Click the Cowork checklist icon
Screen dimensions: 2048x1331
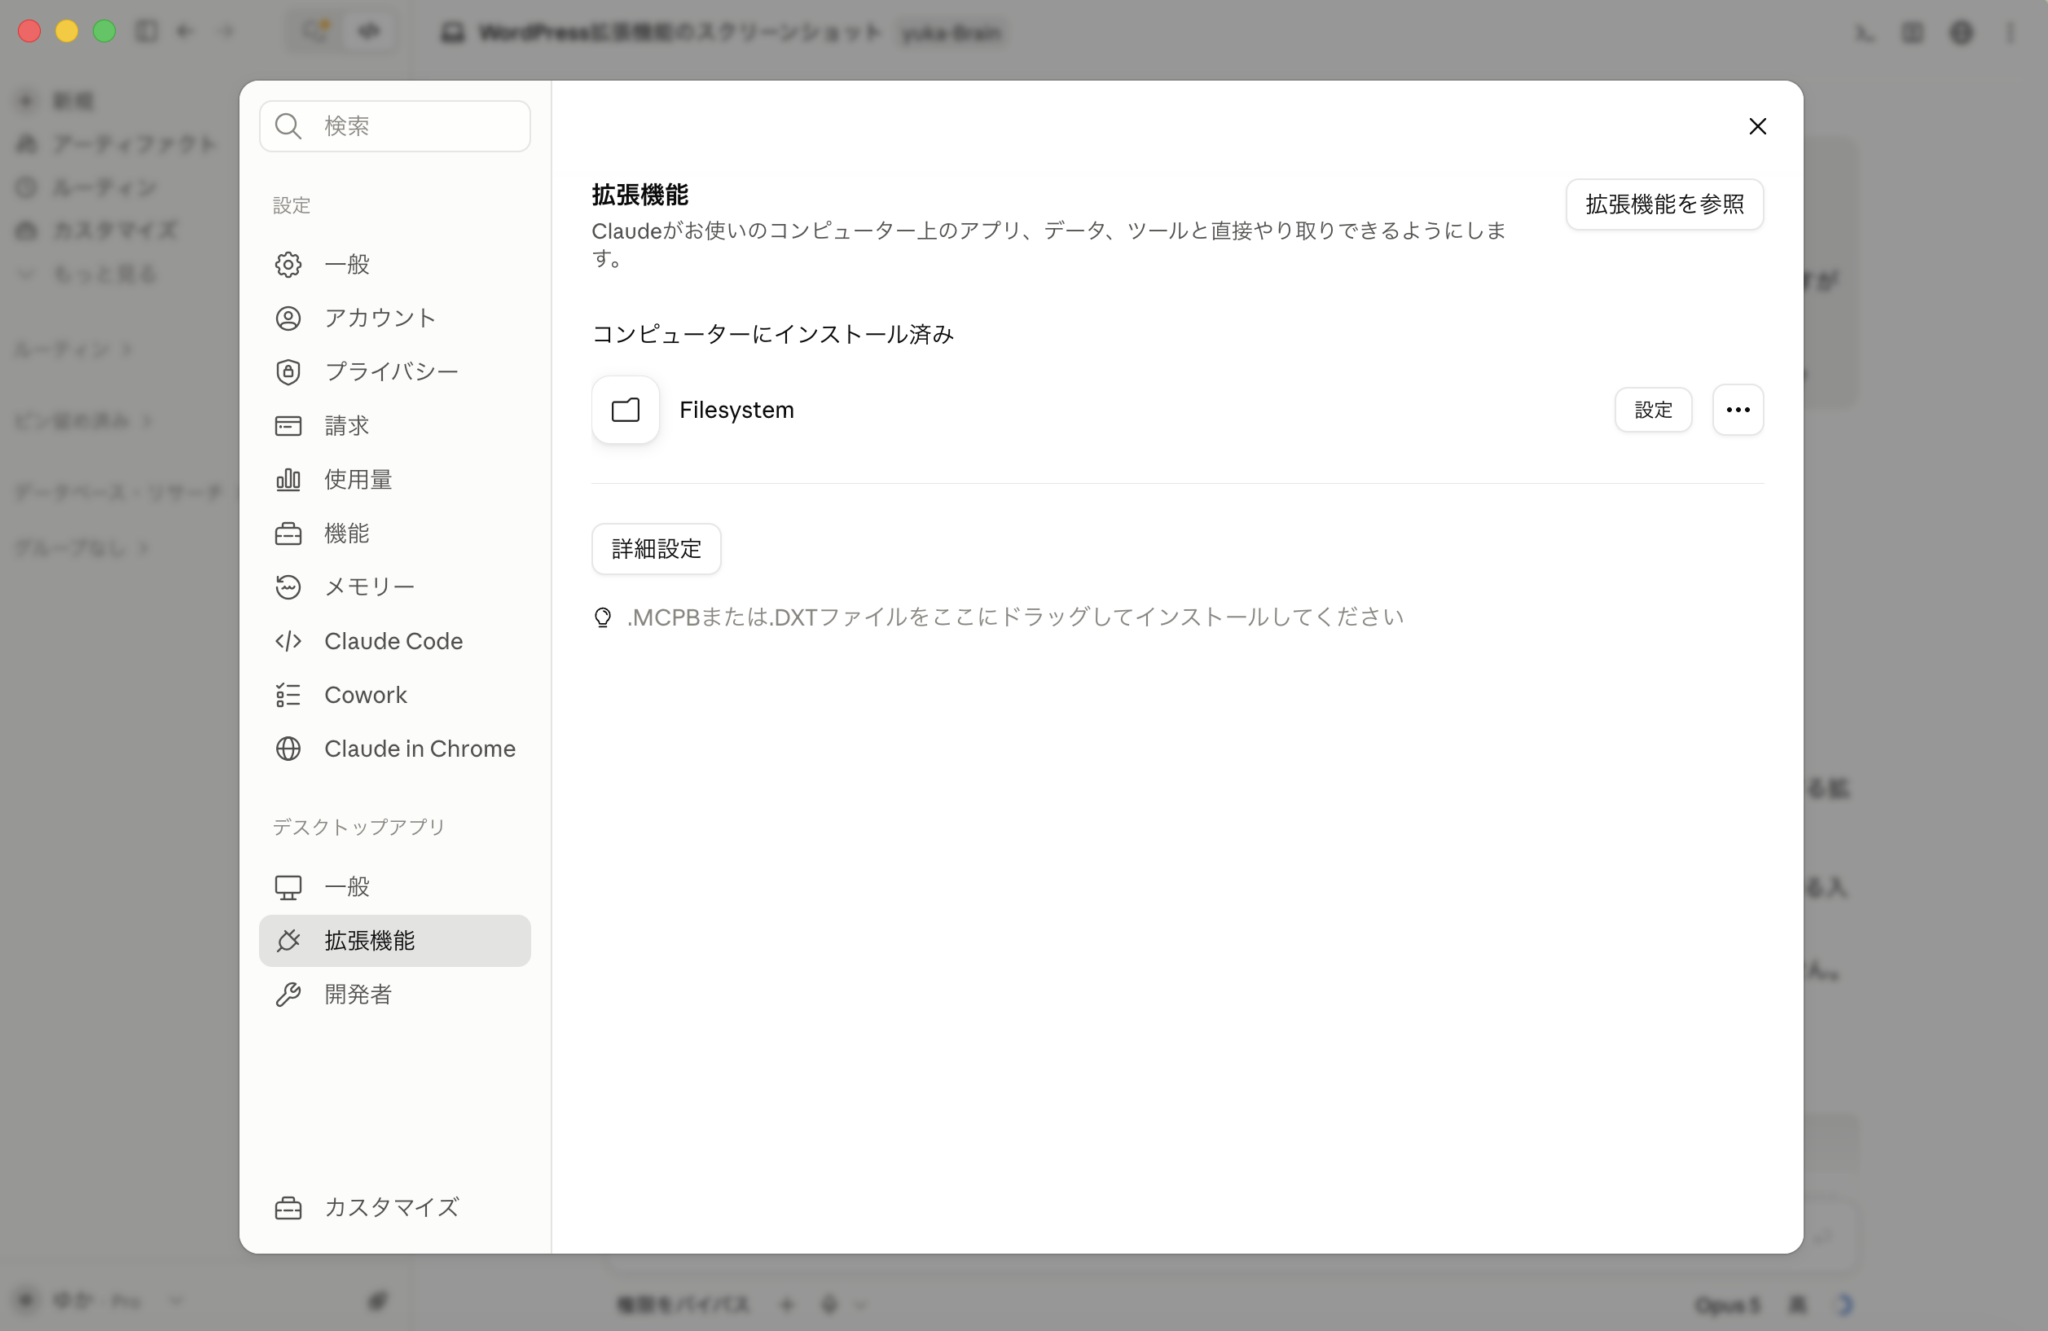[288, 695]
